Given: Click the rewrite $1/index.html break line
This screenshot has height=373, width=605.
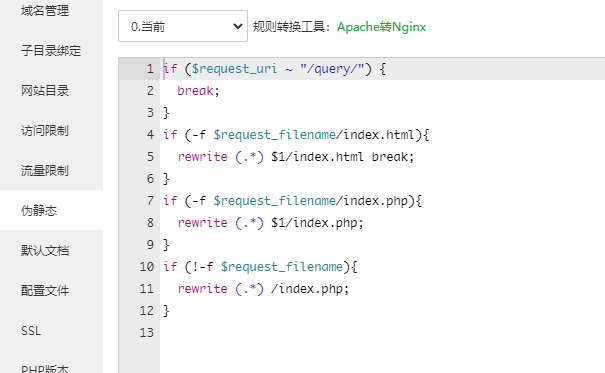Looking at the screenshot, I should pos(296,157).
